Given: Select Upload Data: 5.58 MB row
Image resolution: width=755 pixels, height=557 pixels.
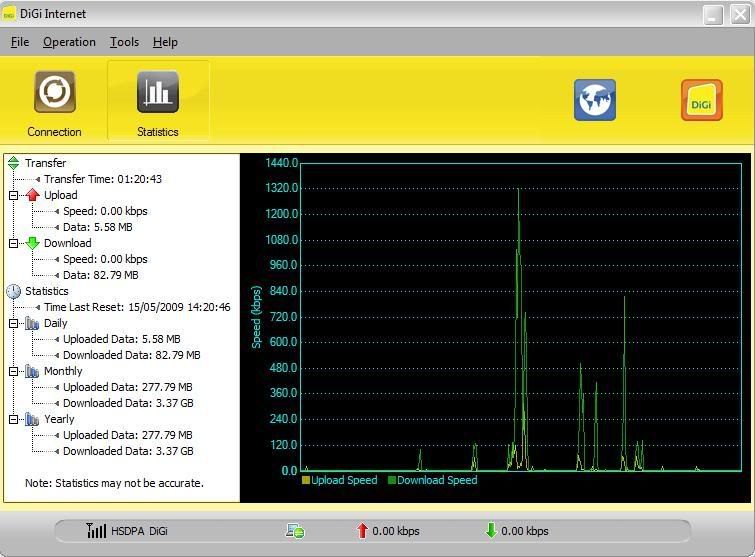Looking at the screenshot, I should coord(98,227).
